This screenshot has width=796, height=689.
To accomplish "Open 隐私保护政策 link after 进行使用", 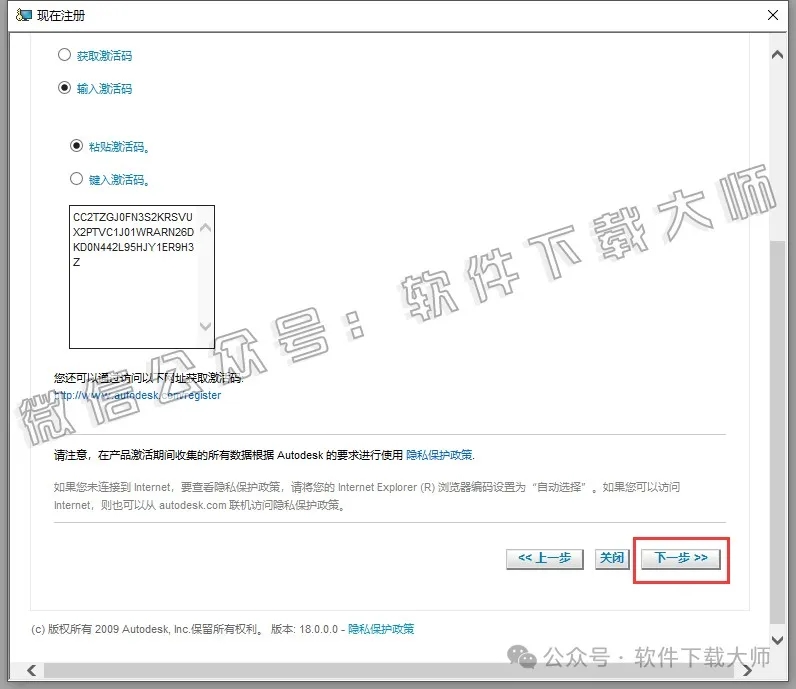I will (439, 455).
